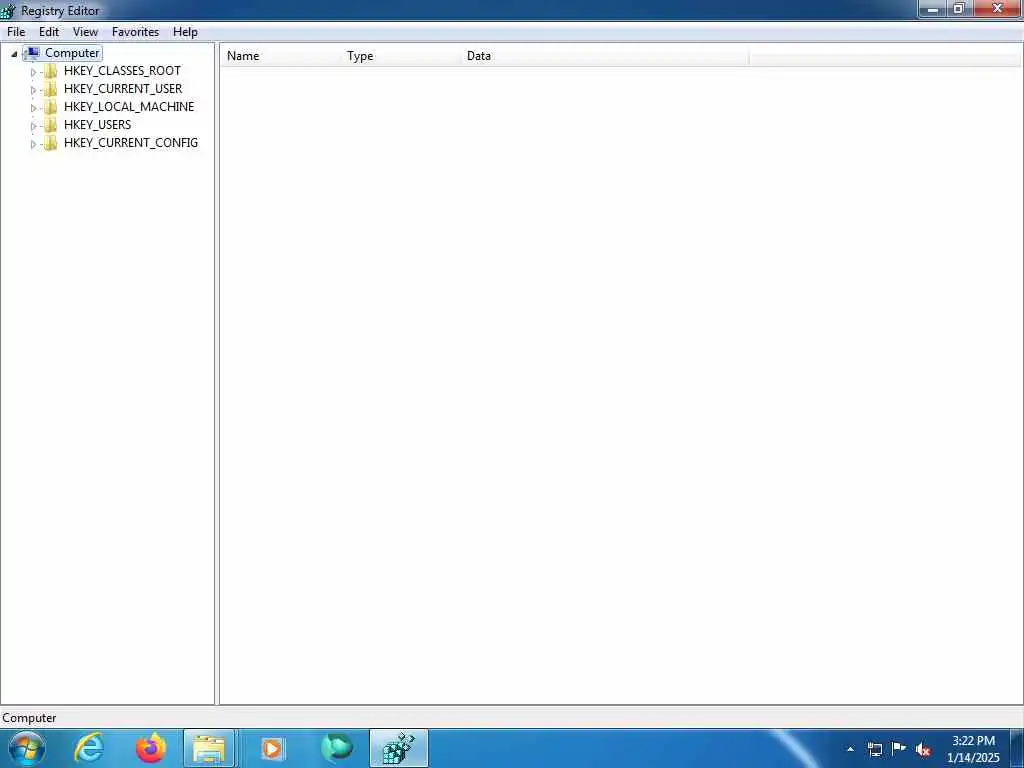1024x768 pixels.
Task: Open the Edit menu
Action: coord(49,32)
